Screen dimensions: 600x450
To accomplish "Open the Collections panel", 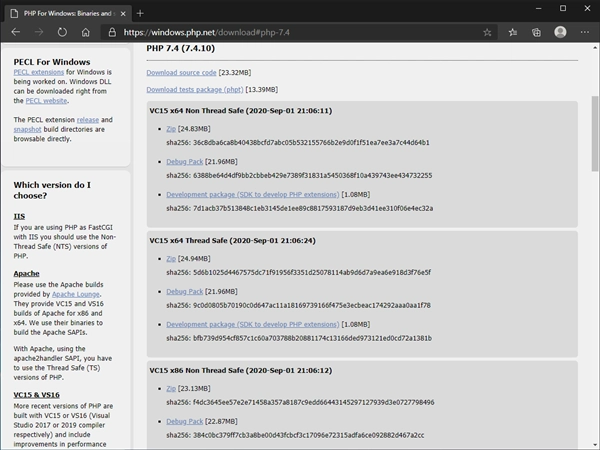I will [536, 33].
